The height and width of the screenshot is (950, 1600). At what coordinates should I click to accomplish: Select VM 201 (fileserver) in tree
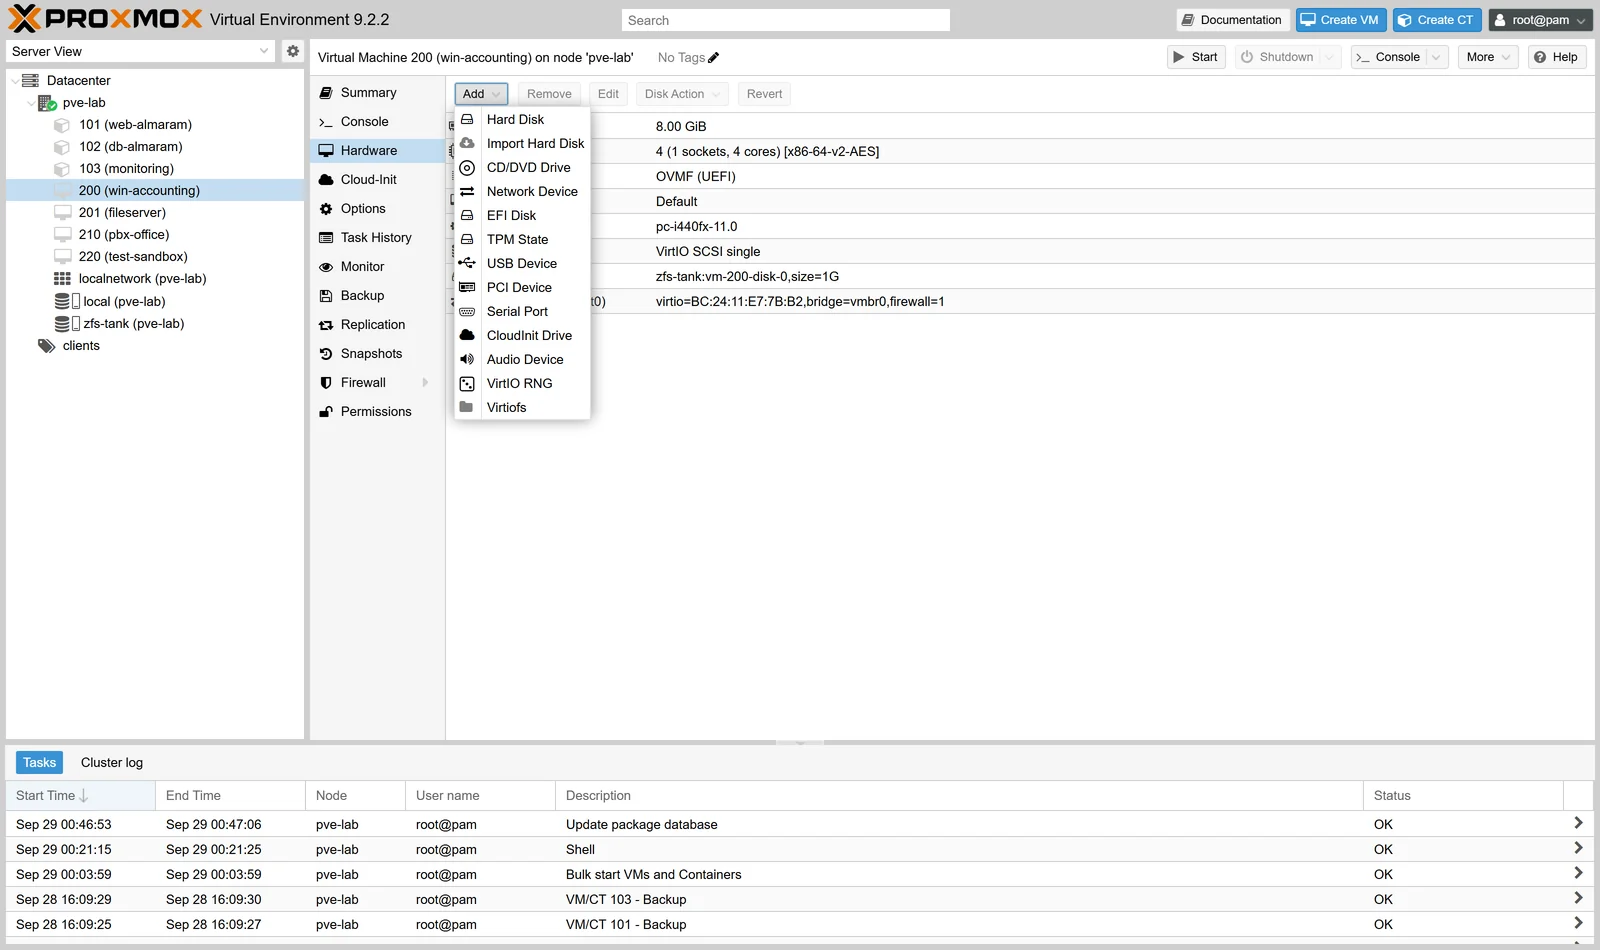click(155, 213)
